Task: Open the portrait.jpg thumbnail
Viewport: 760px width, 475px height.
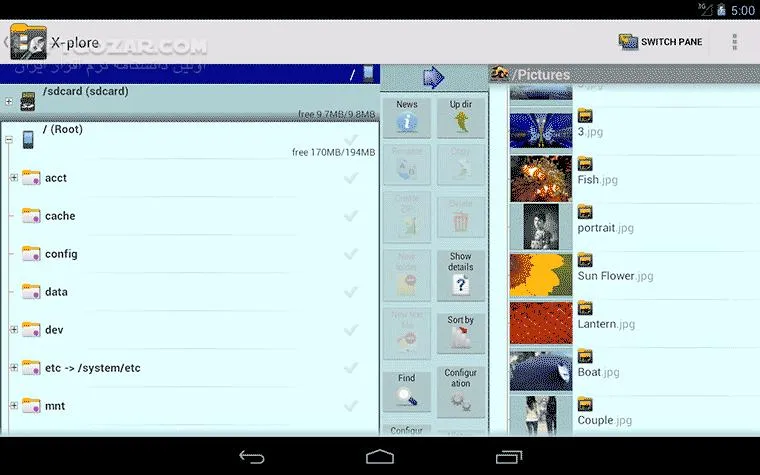Action: tap(541, 226)
